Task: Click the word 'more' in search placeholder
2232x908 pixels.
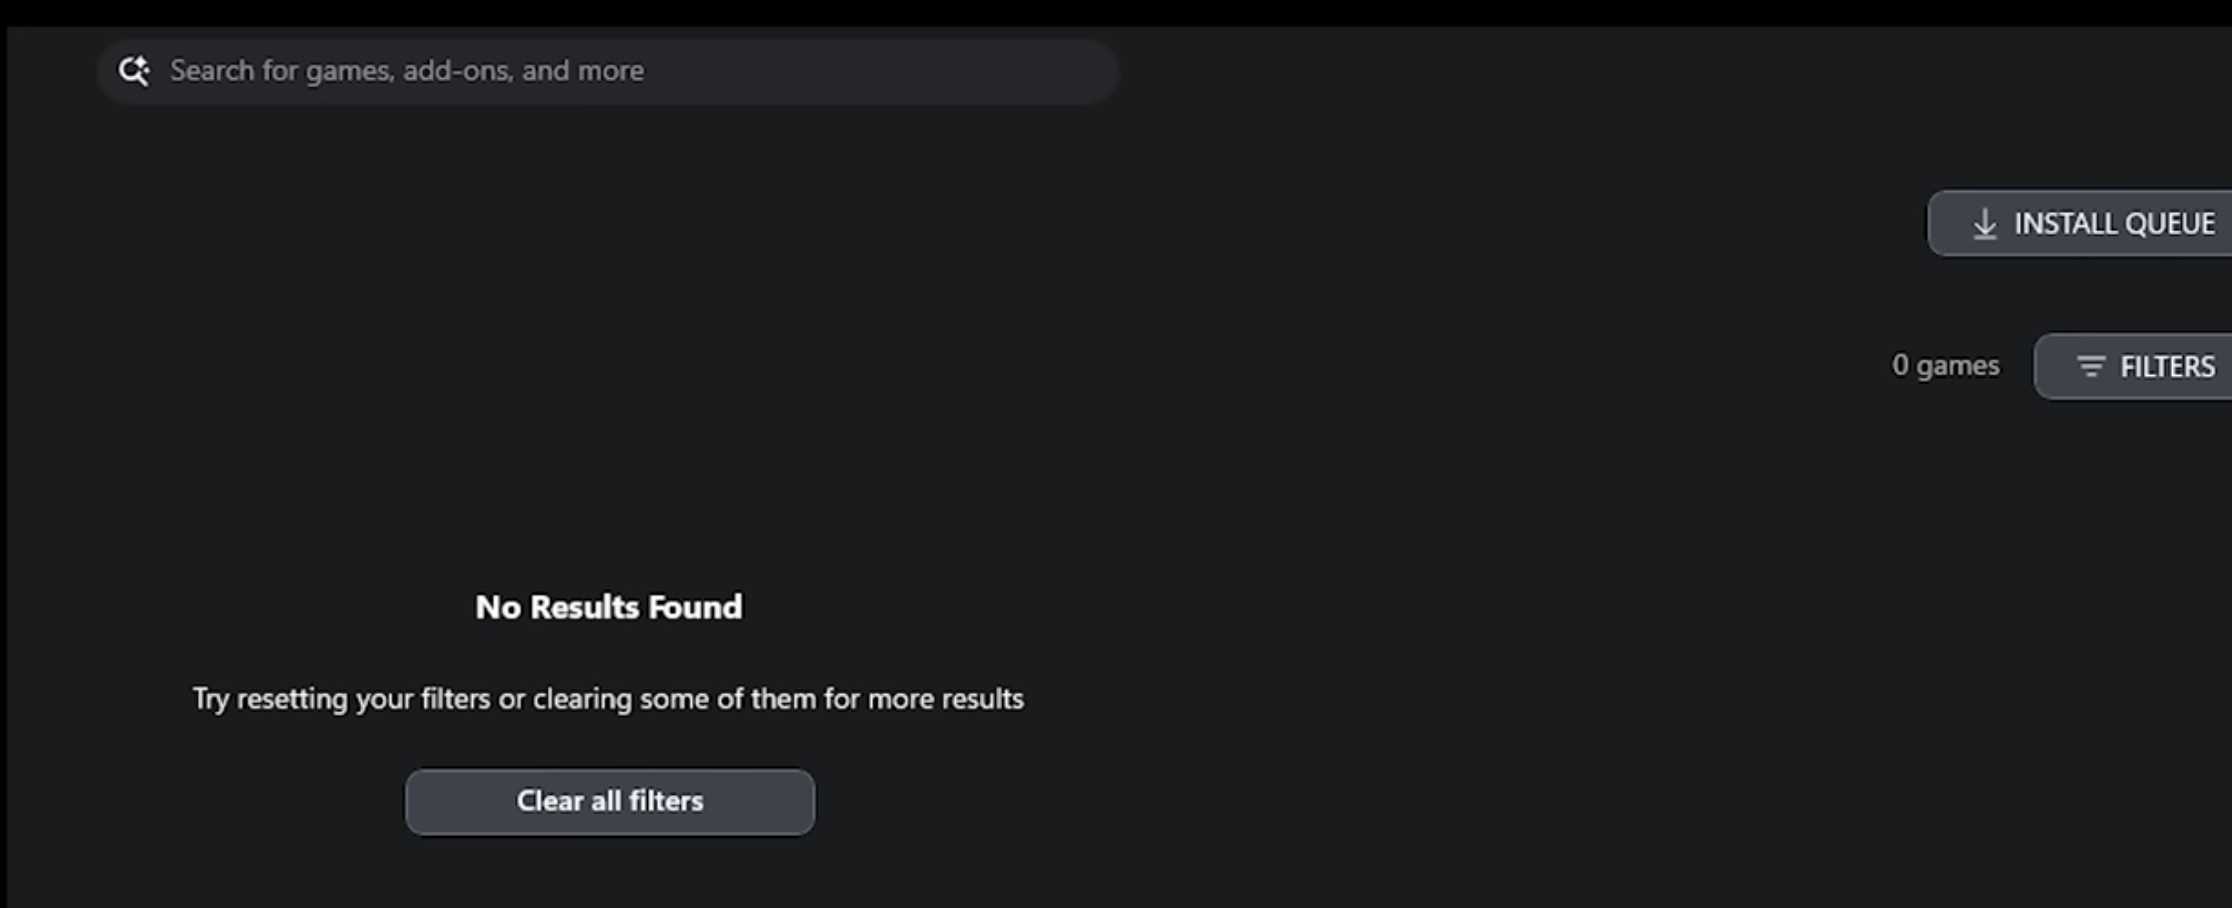Action: point(611,71)
